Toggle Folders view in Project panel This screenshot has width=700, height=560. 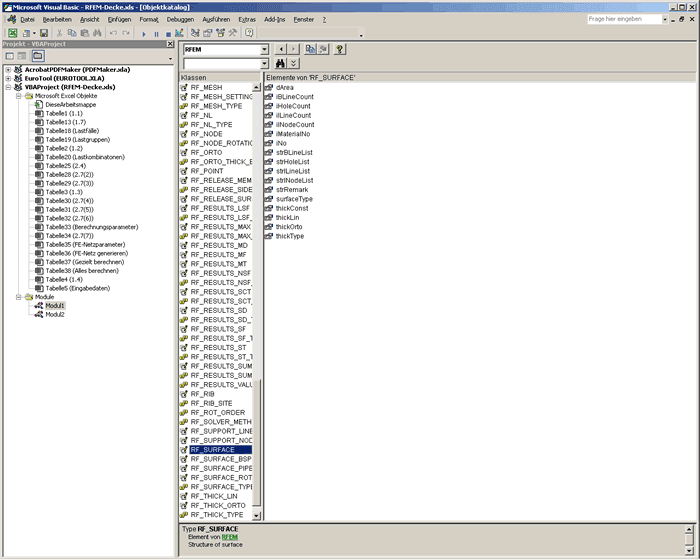38,56
